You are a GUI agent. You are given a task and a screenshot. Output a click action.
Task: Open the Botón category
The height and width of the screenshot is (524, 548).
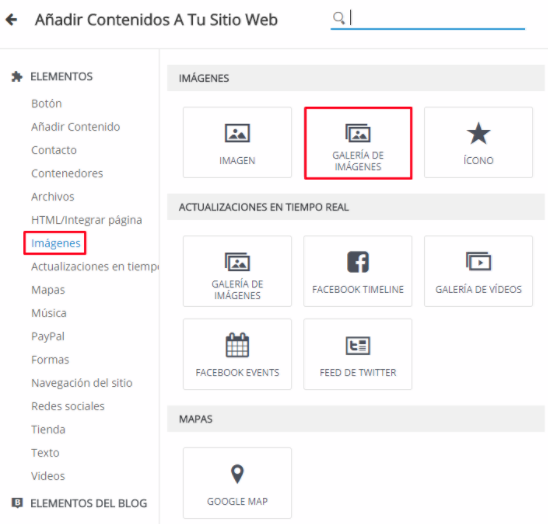pos(46,103)
